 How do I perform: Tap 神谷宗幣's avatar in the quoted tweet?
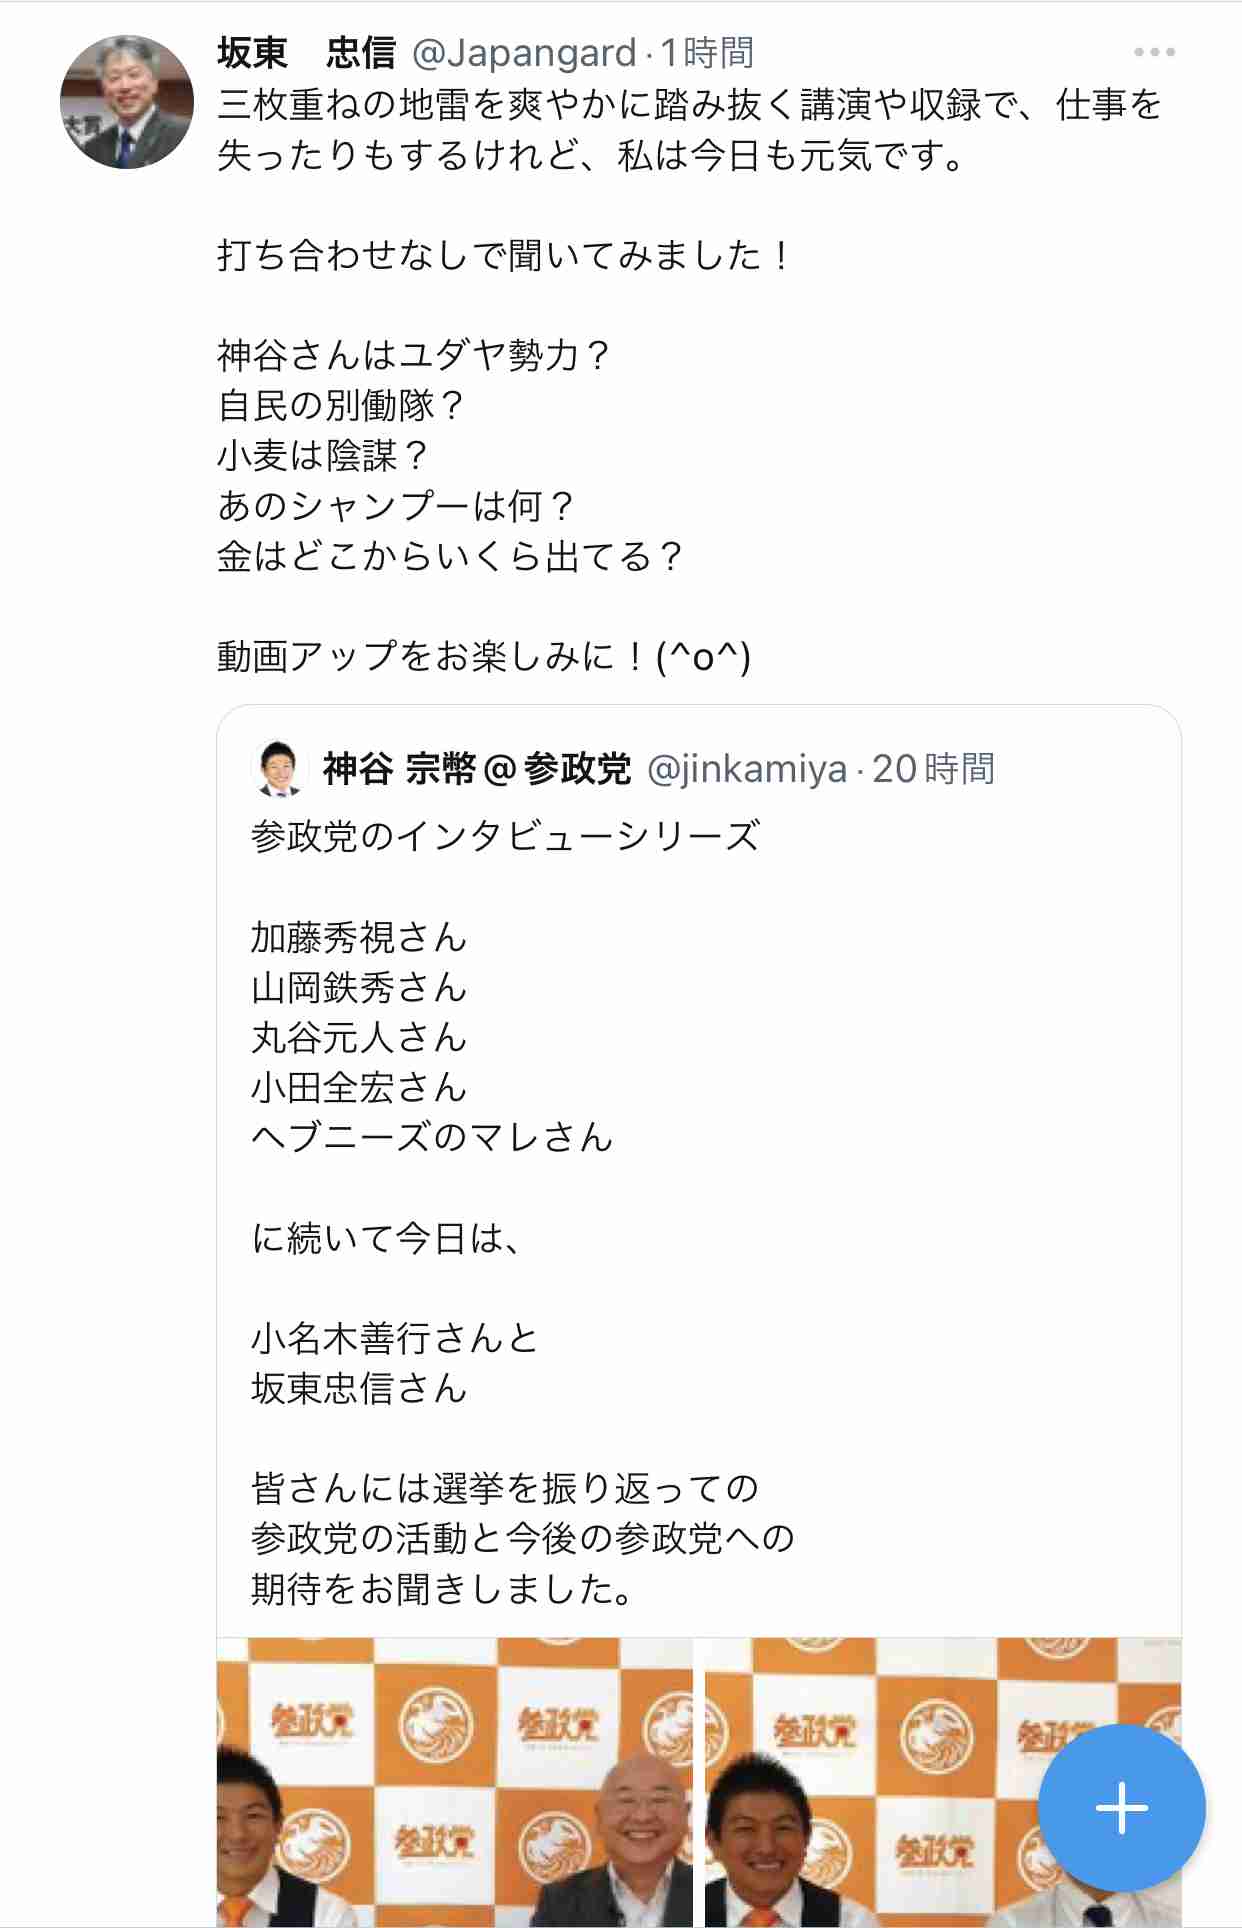click(279, 770)
